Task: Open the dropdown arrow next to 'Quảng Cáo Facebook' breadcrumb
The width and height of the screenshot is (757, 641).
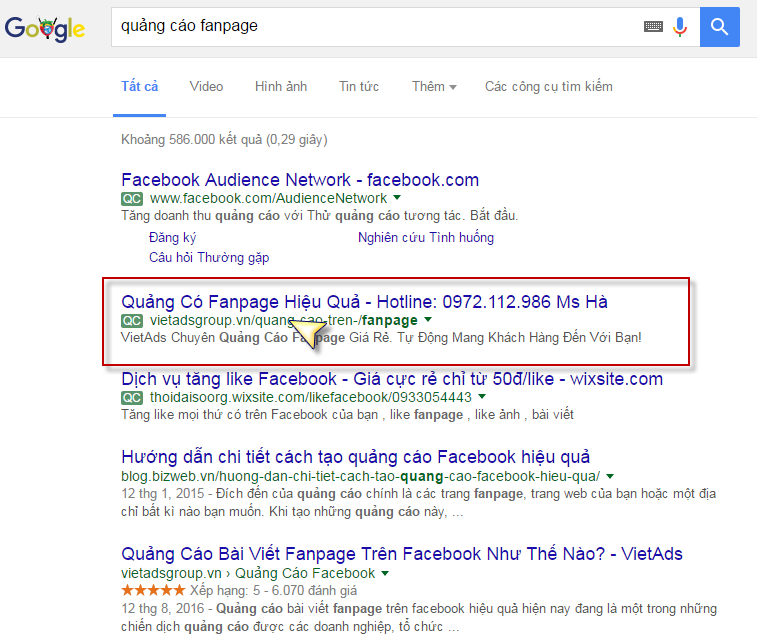Action: click(385, 573)
